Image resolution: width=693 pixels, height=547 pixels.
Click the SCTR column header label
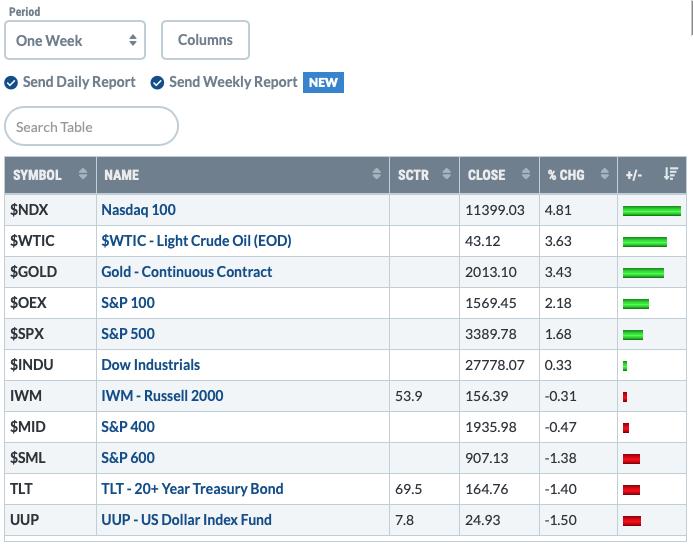(413, 175)
